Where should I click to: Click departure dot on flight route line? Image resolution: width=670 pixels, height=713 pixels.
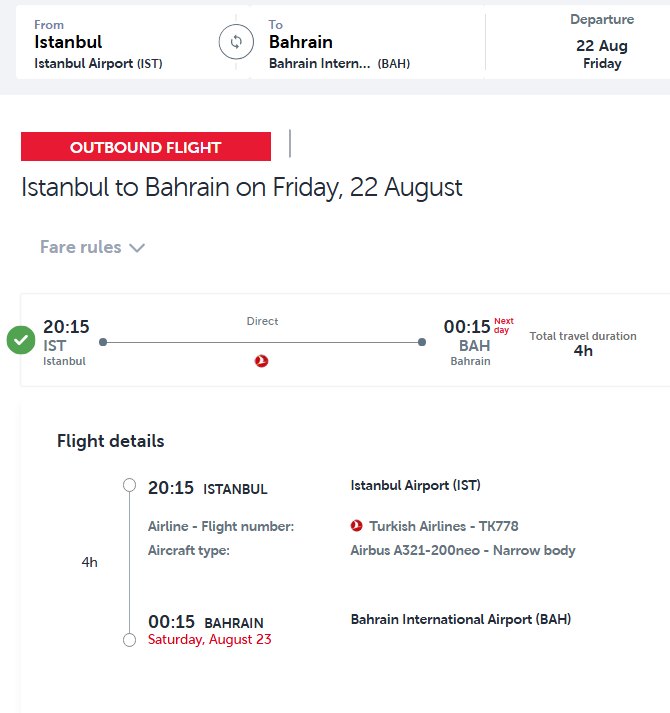pos(103,342)
